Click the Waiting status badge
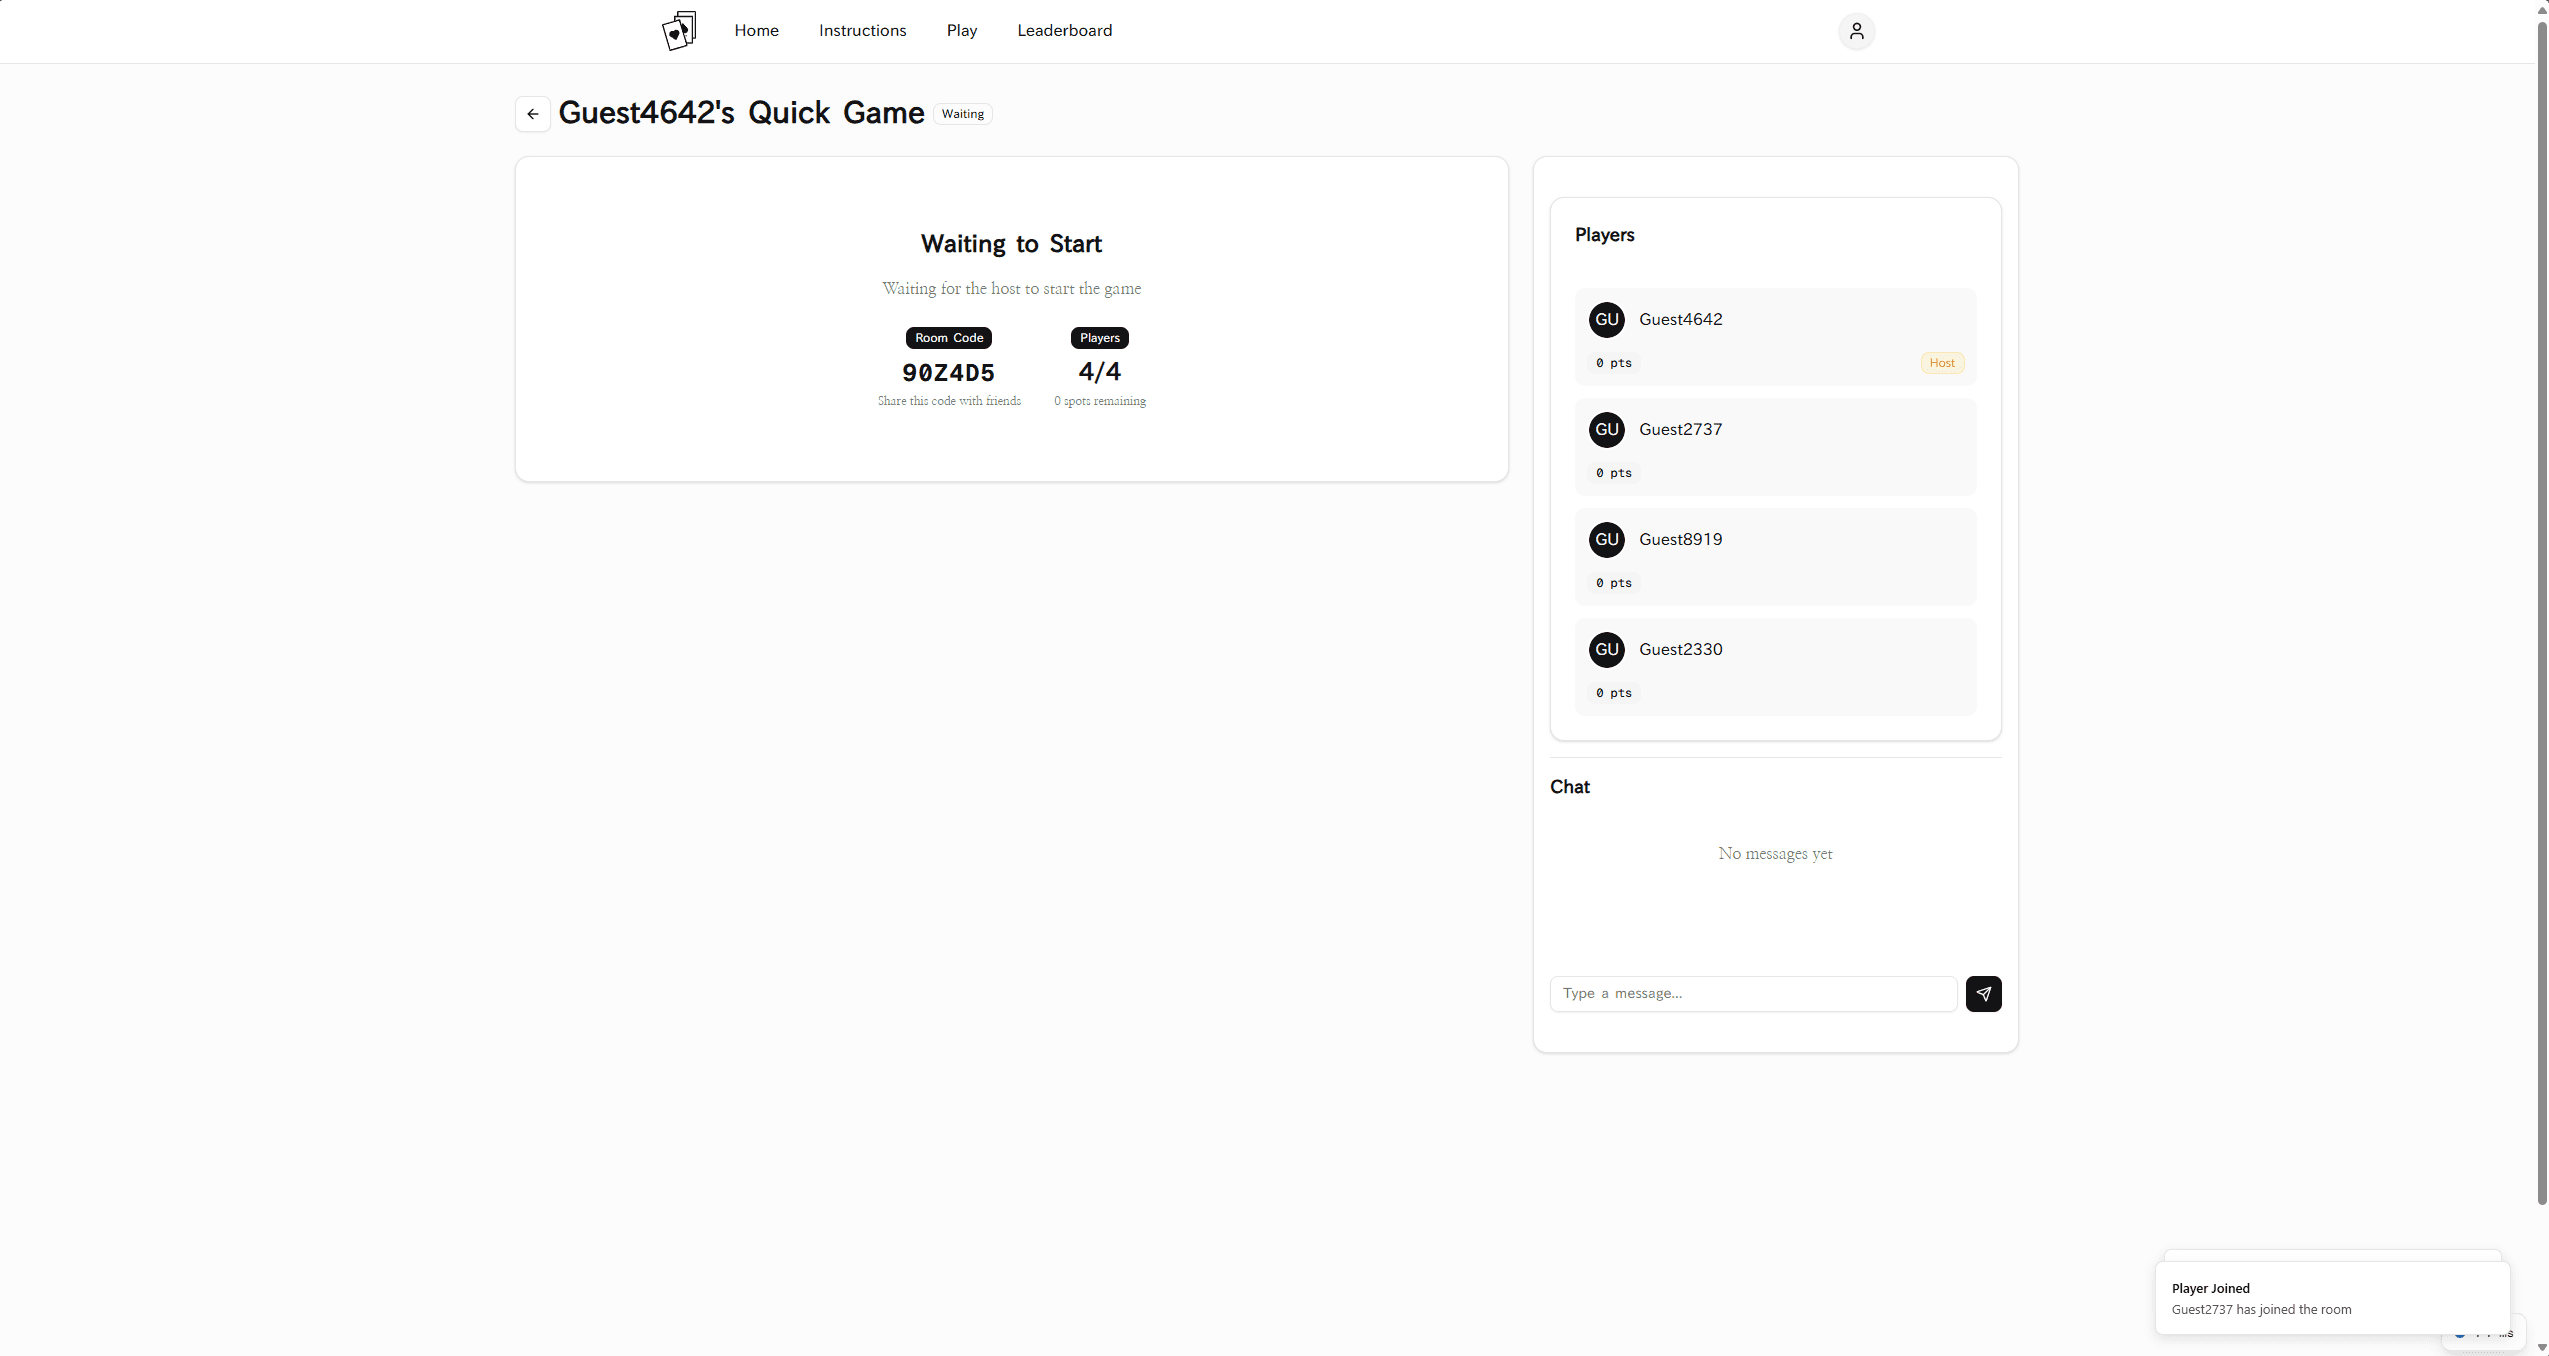2549x1356 pixels. (x=962, y=114)
